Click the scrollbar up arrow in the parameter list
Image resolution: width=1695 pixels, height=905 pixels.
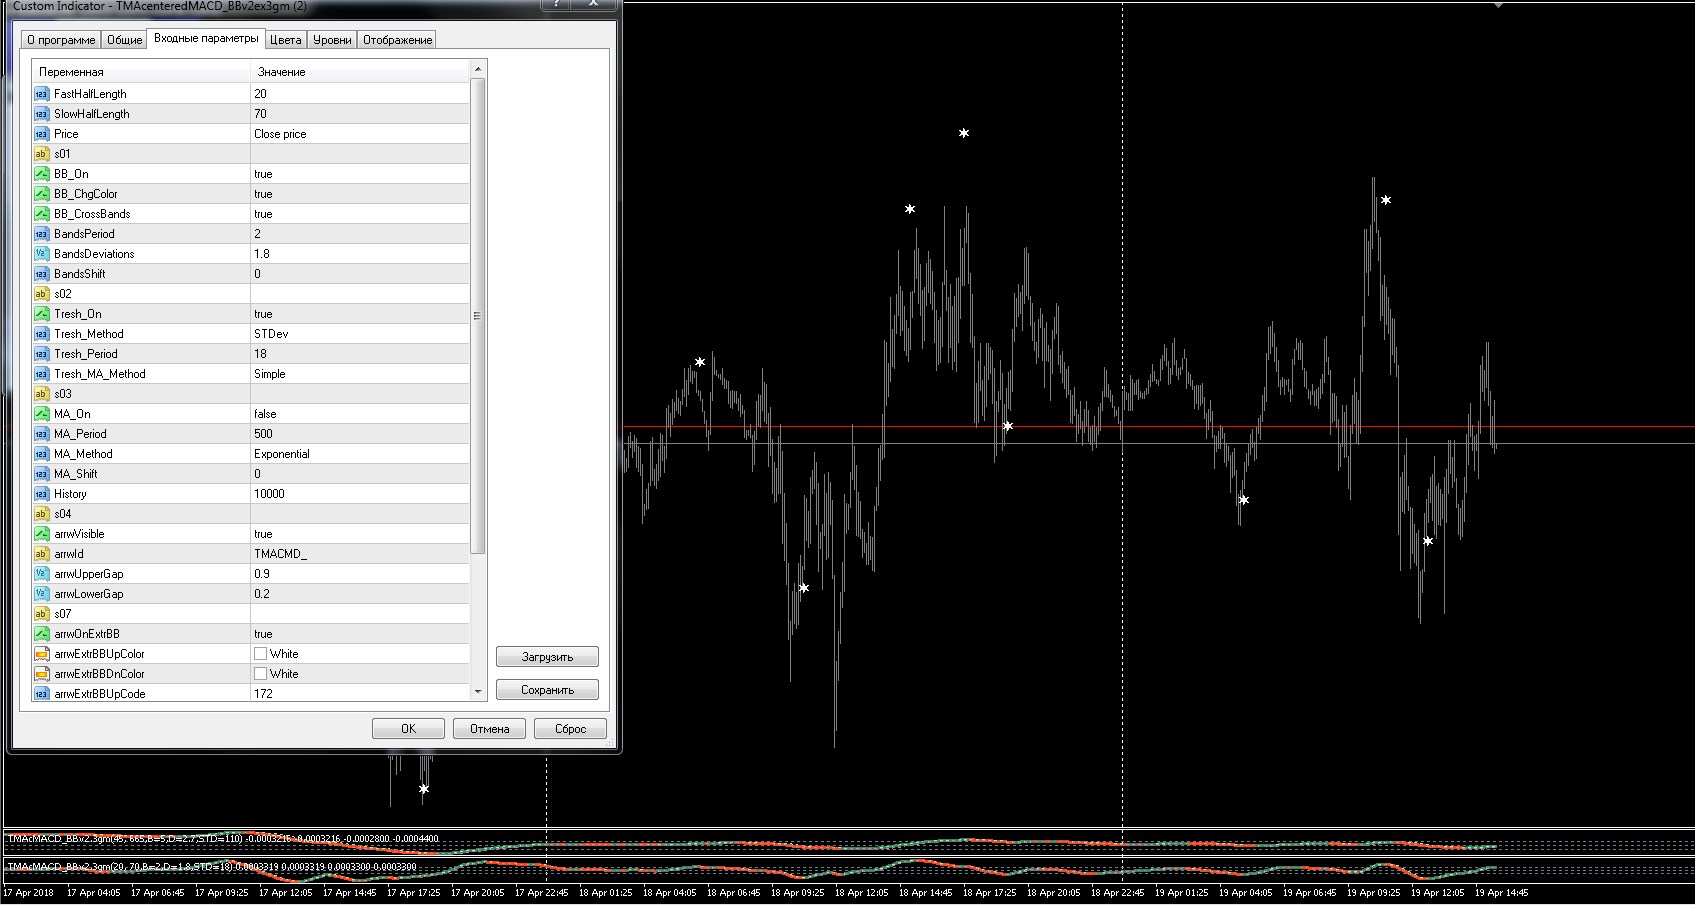pos(477,69)
